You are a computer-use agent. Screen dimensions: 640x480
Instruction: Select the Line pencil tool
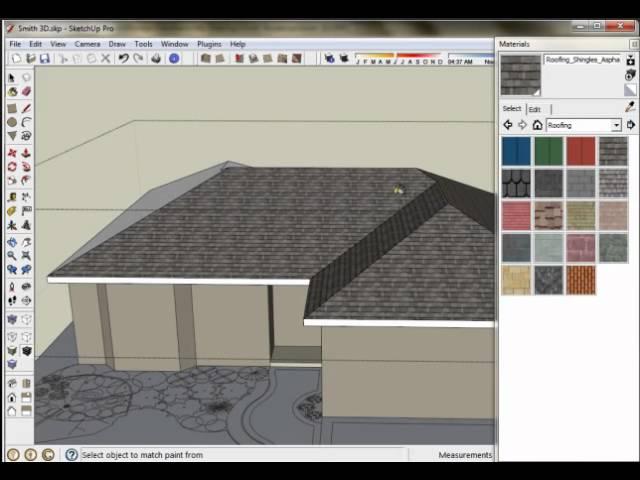[26, 108]
